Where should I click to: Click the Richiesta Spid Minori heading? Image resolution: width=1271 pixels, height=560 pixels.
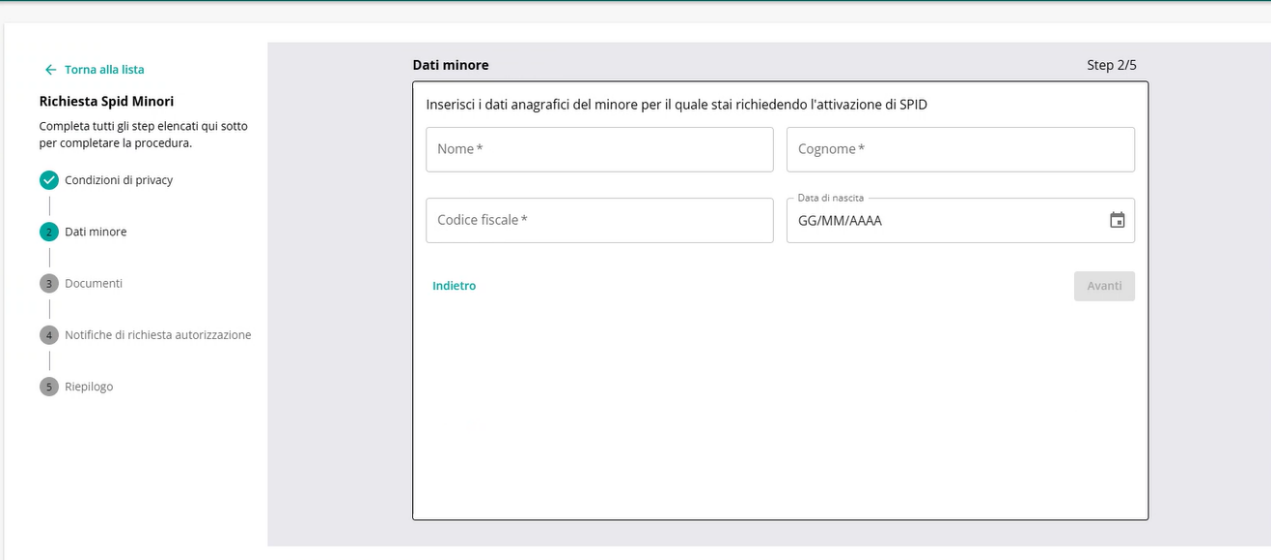click(106, 101)
